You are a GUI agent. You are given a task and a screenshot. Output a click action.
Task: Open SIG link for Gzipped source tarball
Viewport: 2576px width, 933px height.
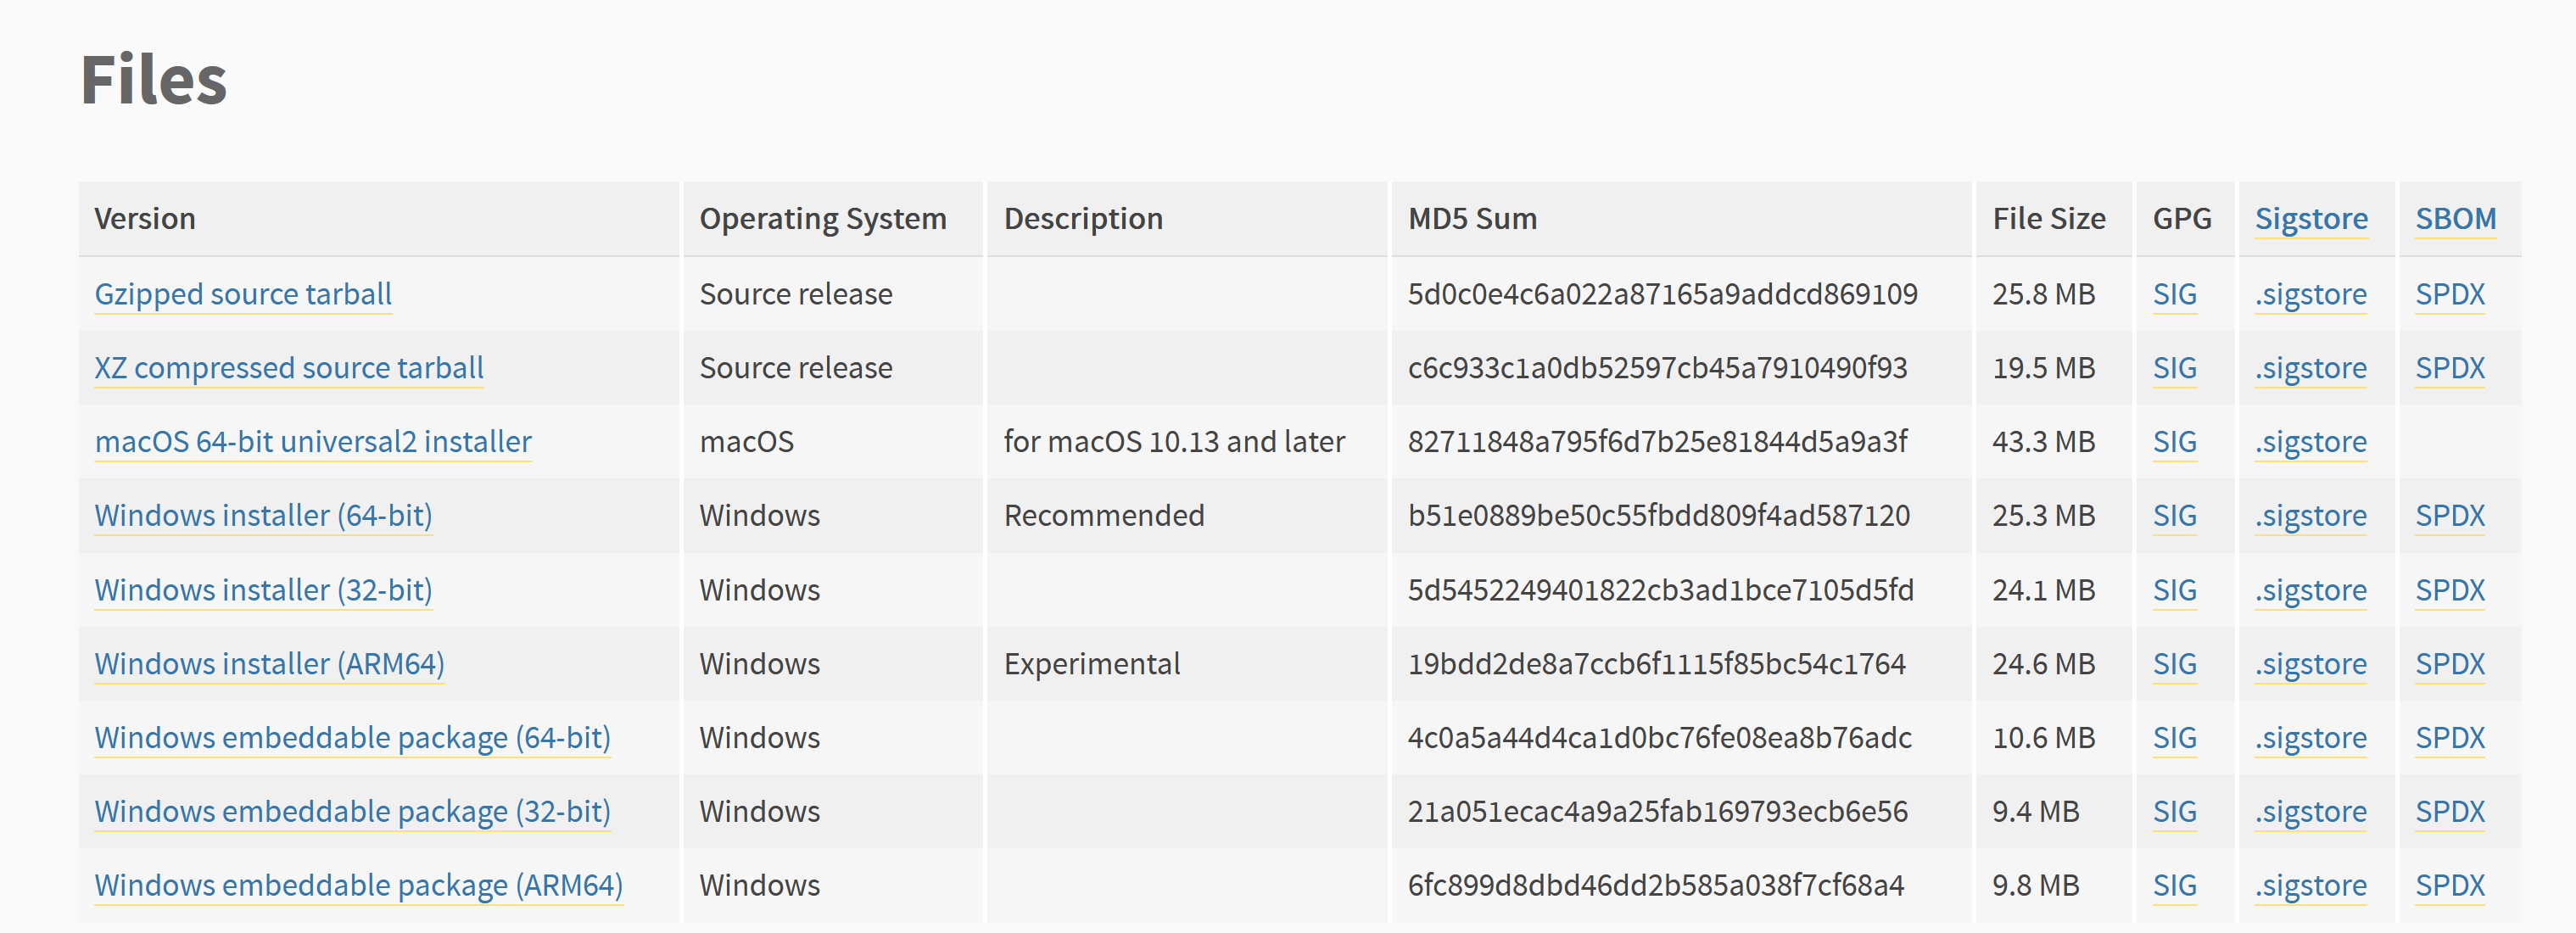point(2174,294)
